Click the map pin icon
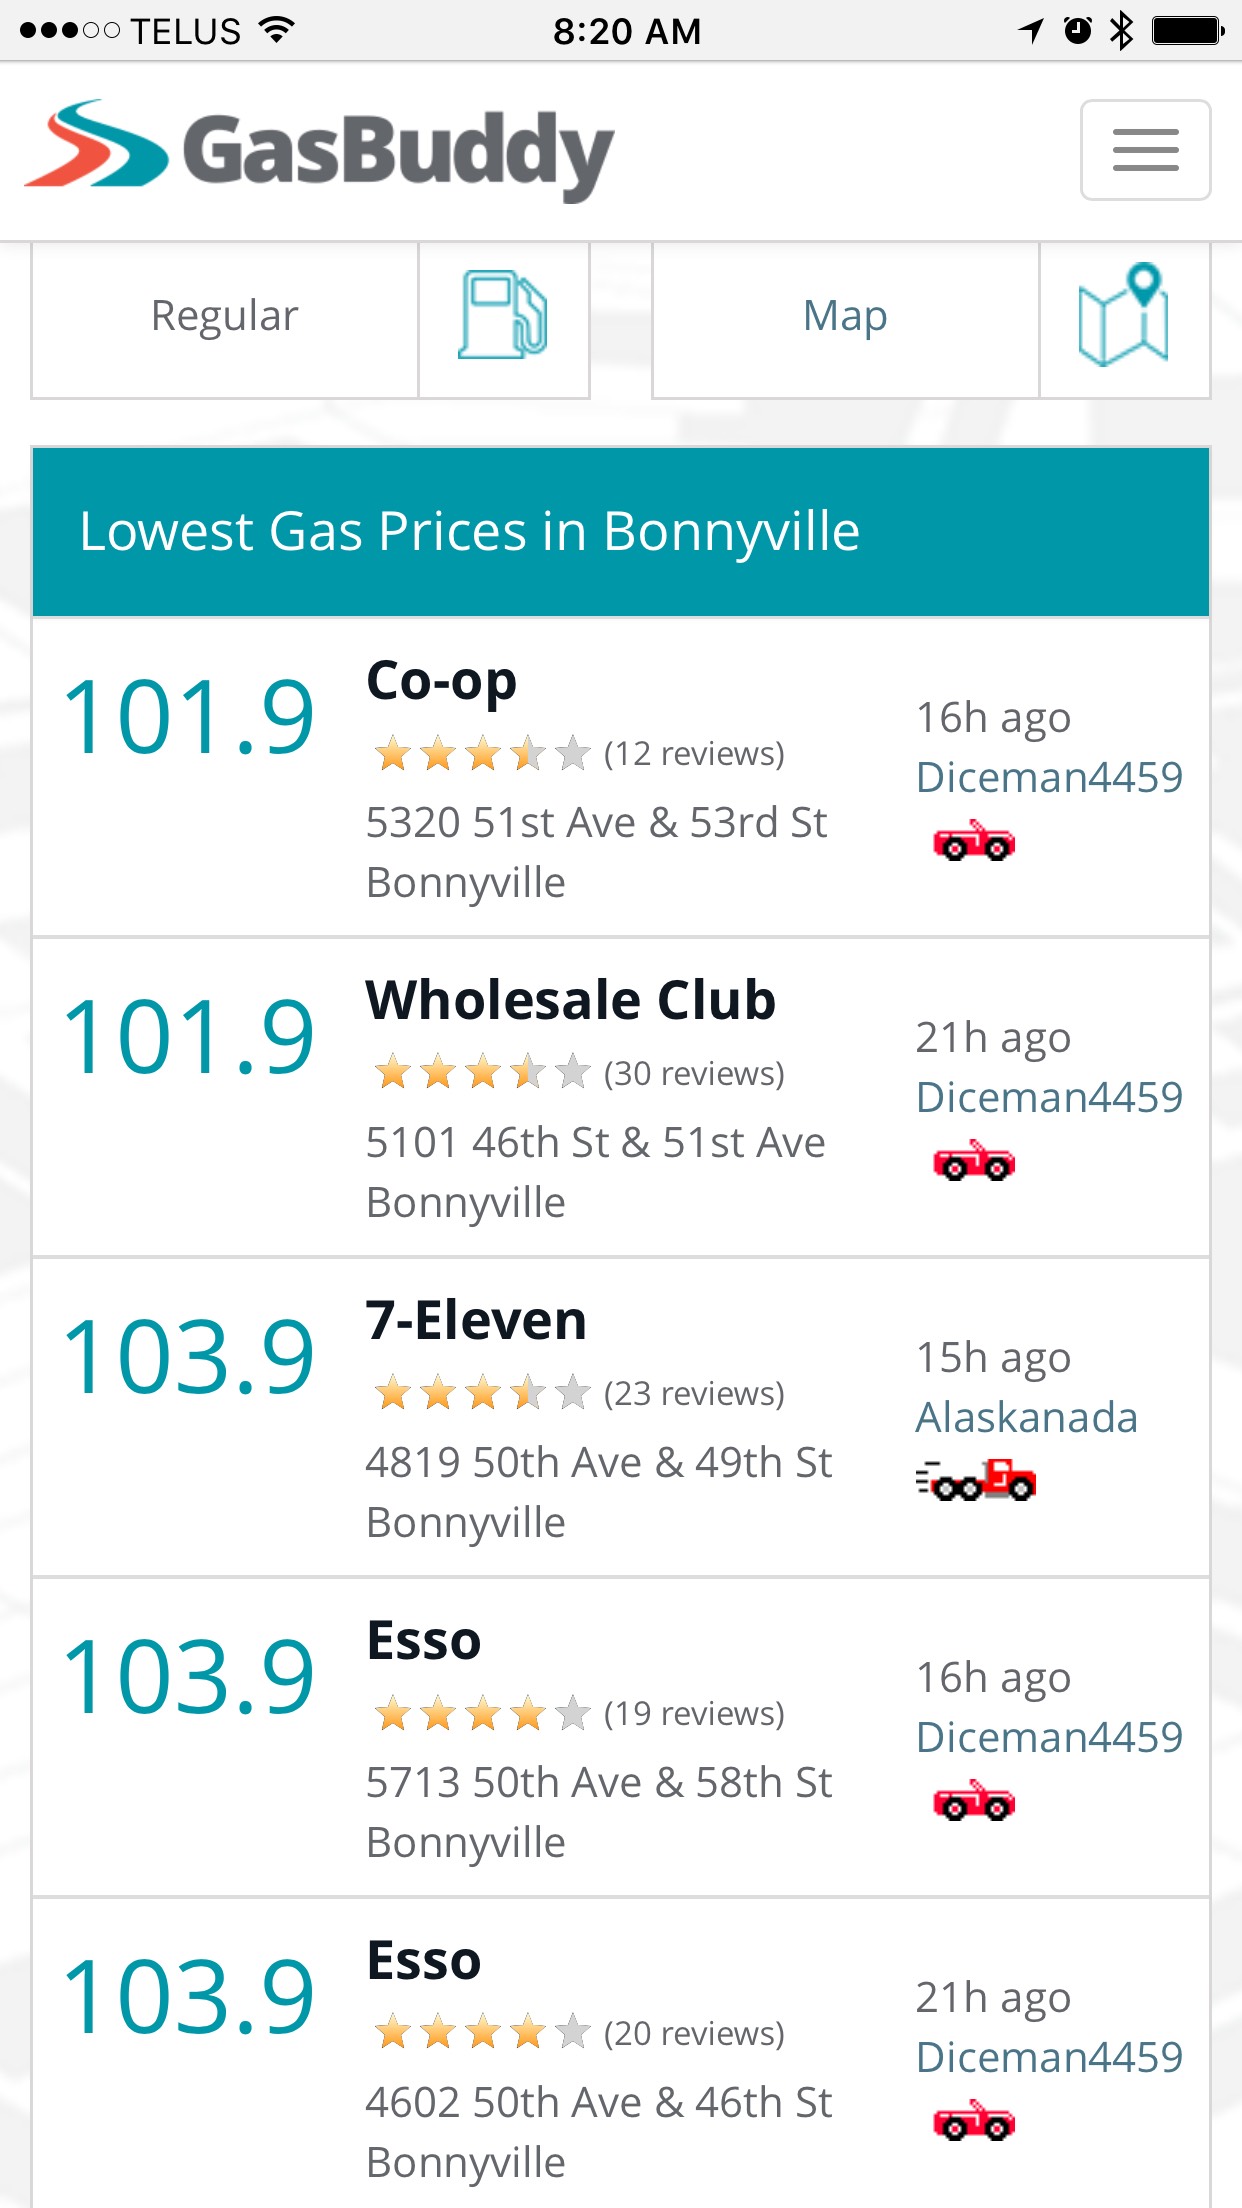This screenshot has width=1242, height=2208. (x=1123, y=316)
